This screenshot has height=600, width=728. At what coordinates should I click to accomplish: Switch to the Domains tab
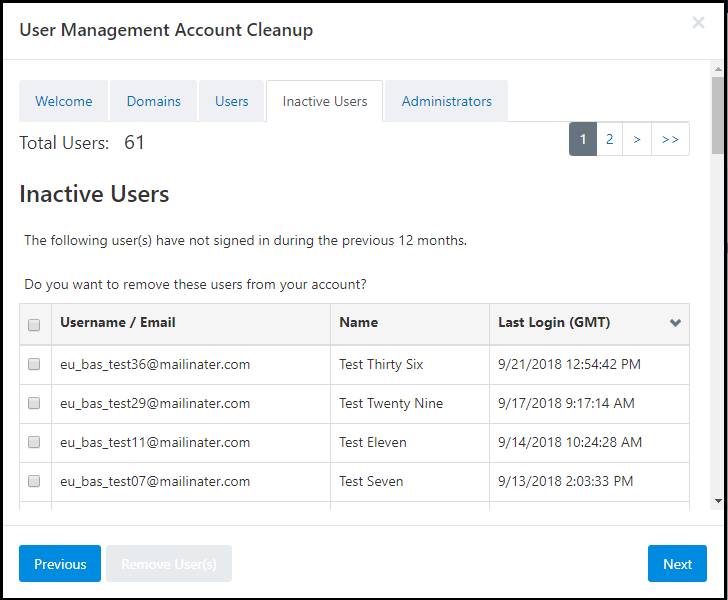[154, 101]
